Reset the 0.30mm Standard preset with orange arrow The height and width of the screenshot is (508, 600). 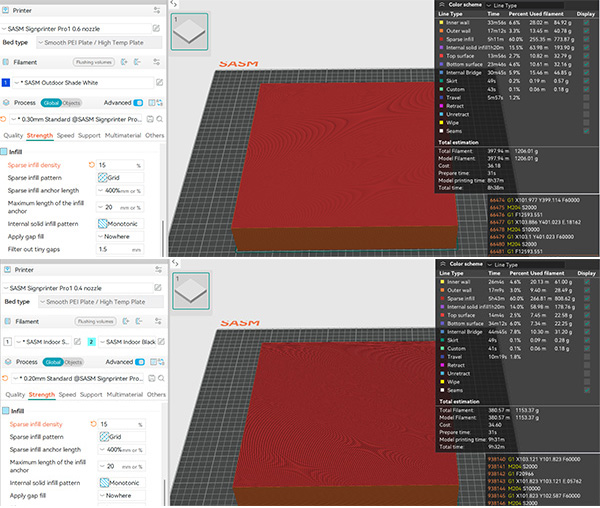coord(3,119)
